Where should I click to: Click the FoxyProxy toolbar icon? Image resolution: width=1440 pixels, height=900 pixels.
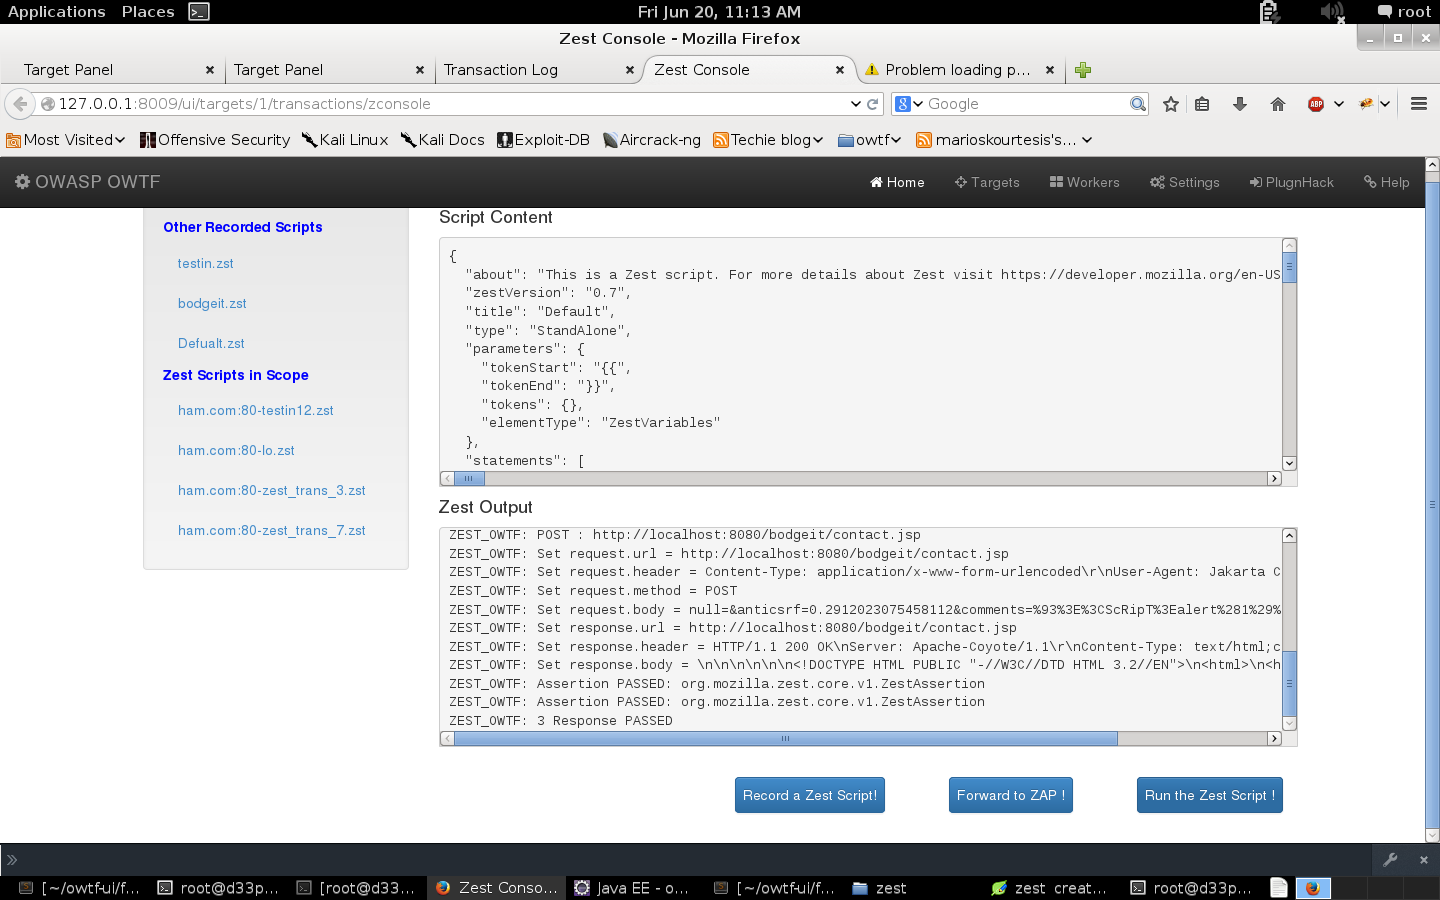(1366, 104)
